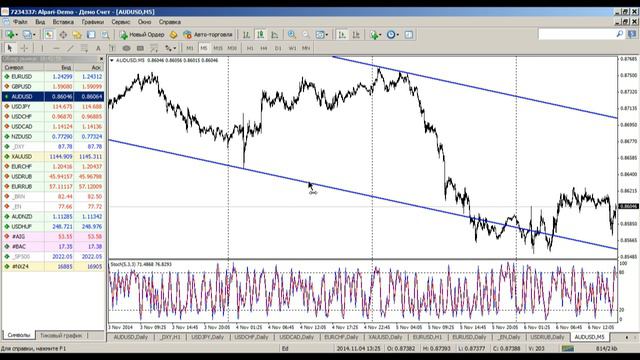640x360 pixels.
Task: Toggle the Data Window icon
Action: [x=63, y=35]
